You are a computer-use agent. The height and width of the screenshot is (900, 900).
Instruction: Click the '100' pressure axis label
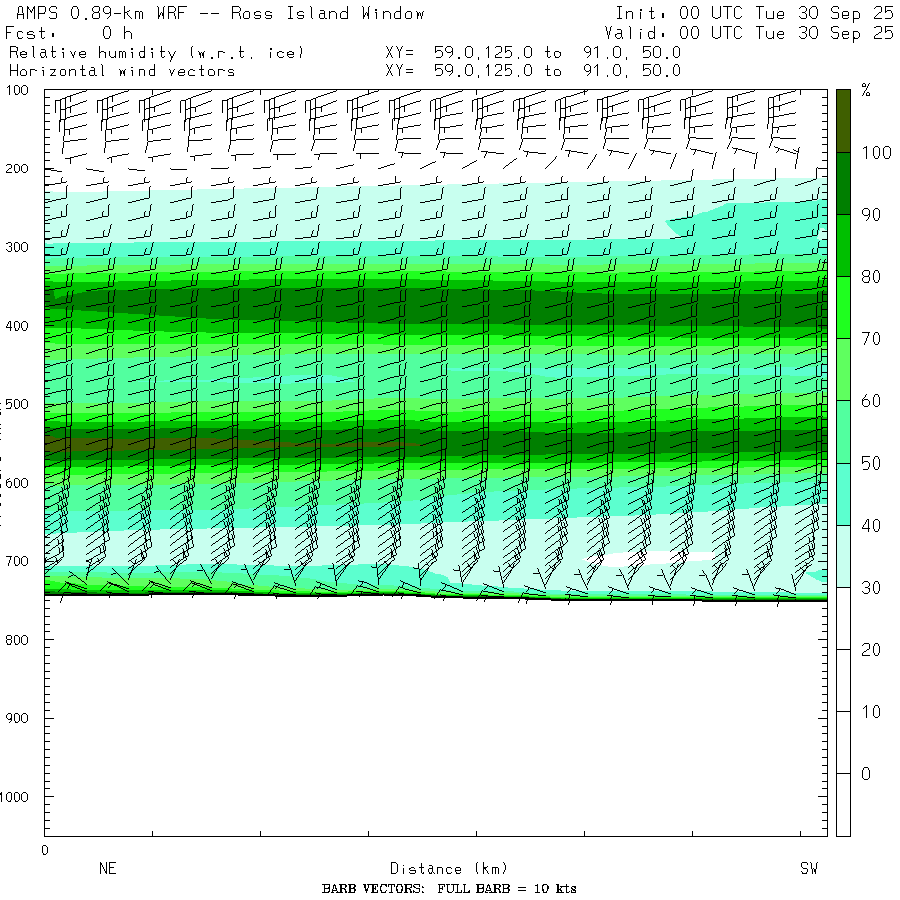[x=17, y=90]
